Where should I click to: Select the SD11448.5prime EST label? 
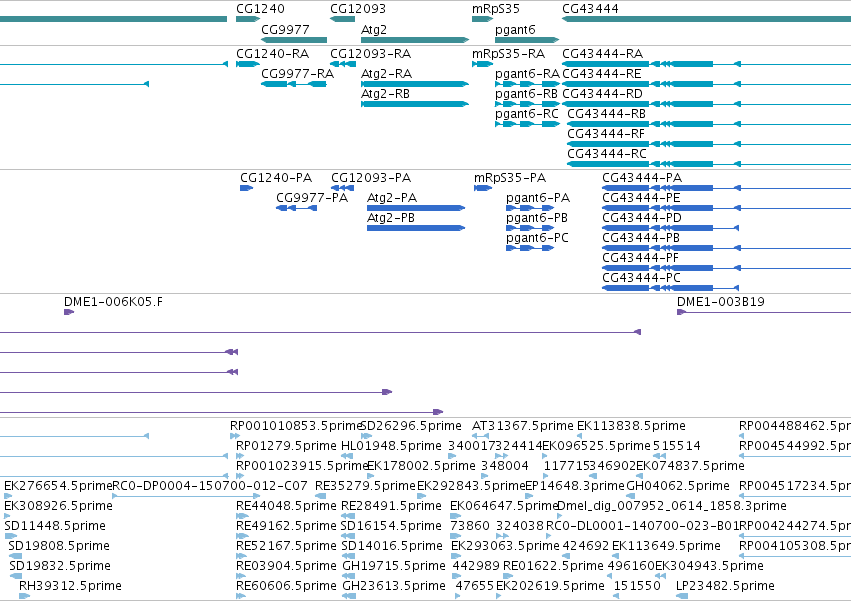click(55, 526)
